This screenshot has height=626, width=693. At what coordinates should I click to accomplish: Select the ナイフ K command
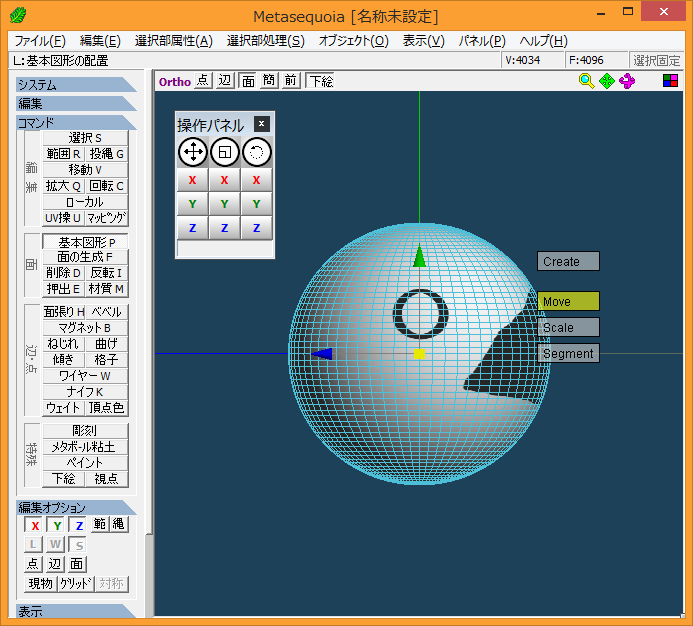(85, 392)
